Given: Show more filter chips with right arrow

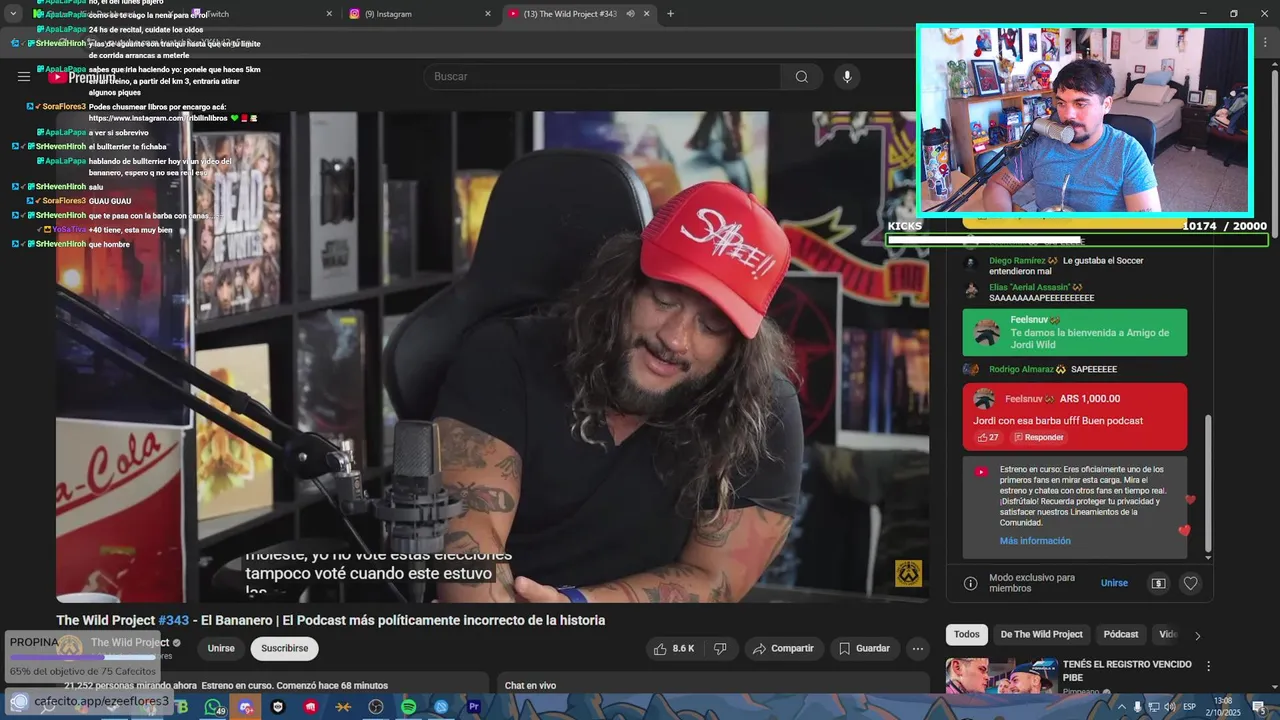Looking at the screenshot, I should (1198, 635).
